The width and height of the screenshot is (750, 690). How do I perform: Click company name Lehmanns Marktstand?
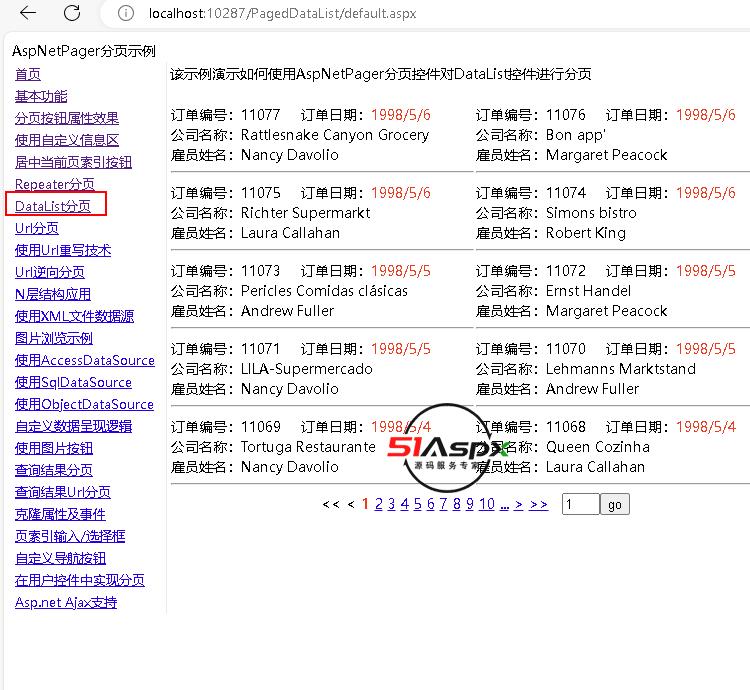tap(621, 369)
